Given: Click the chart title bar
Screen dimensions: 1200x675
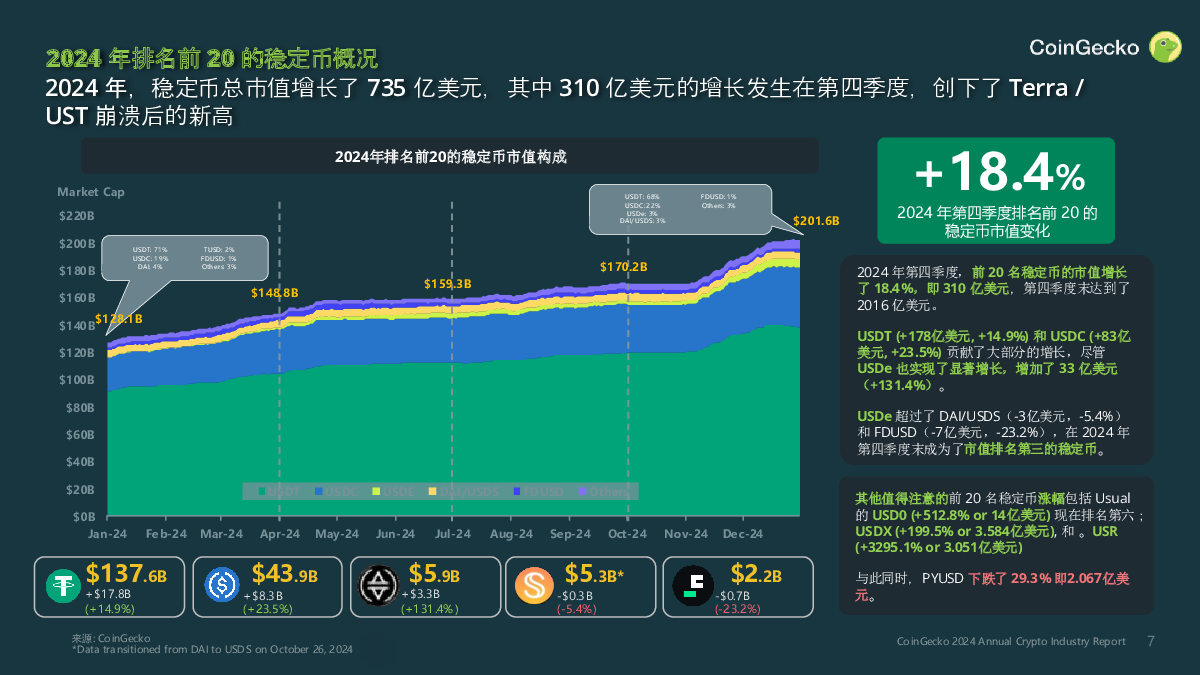Looking at the screenshot, I should click(x=449, y=156).
